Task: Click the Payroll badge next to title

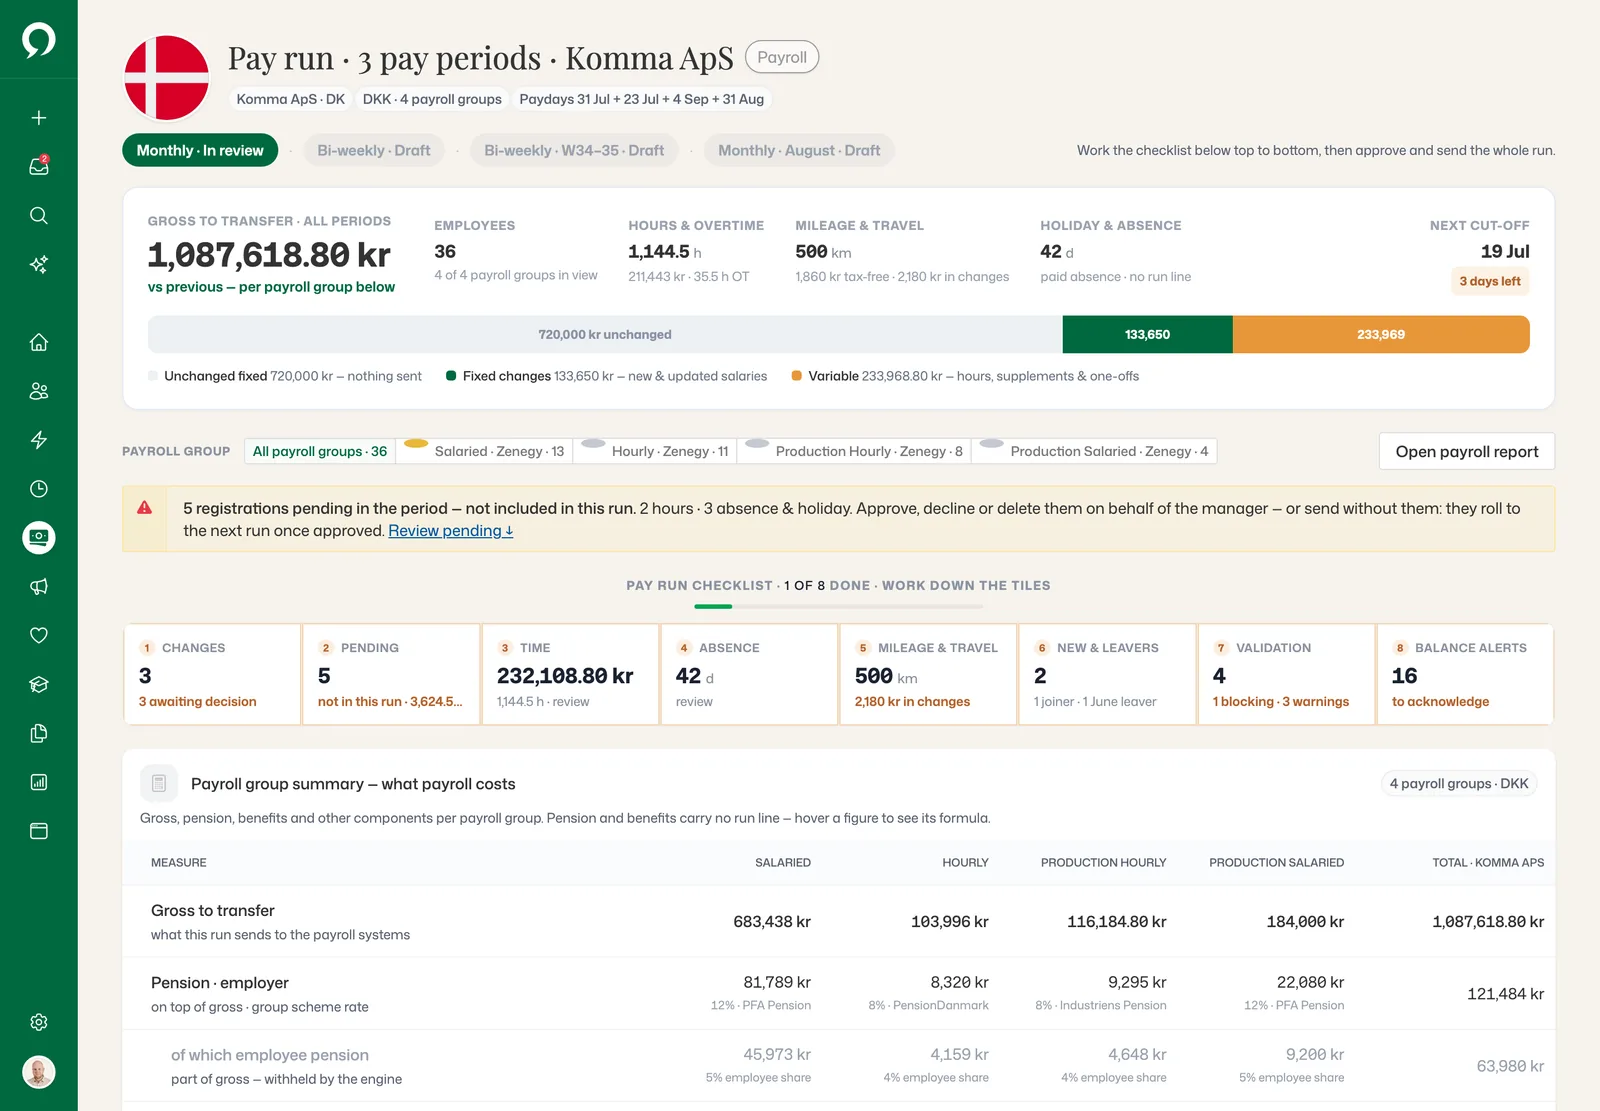Action: point(782,57)
